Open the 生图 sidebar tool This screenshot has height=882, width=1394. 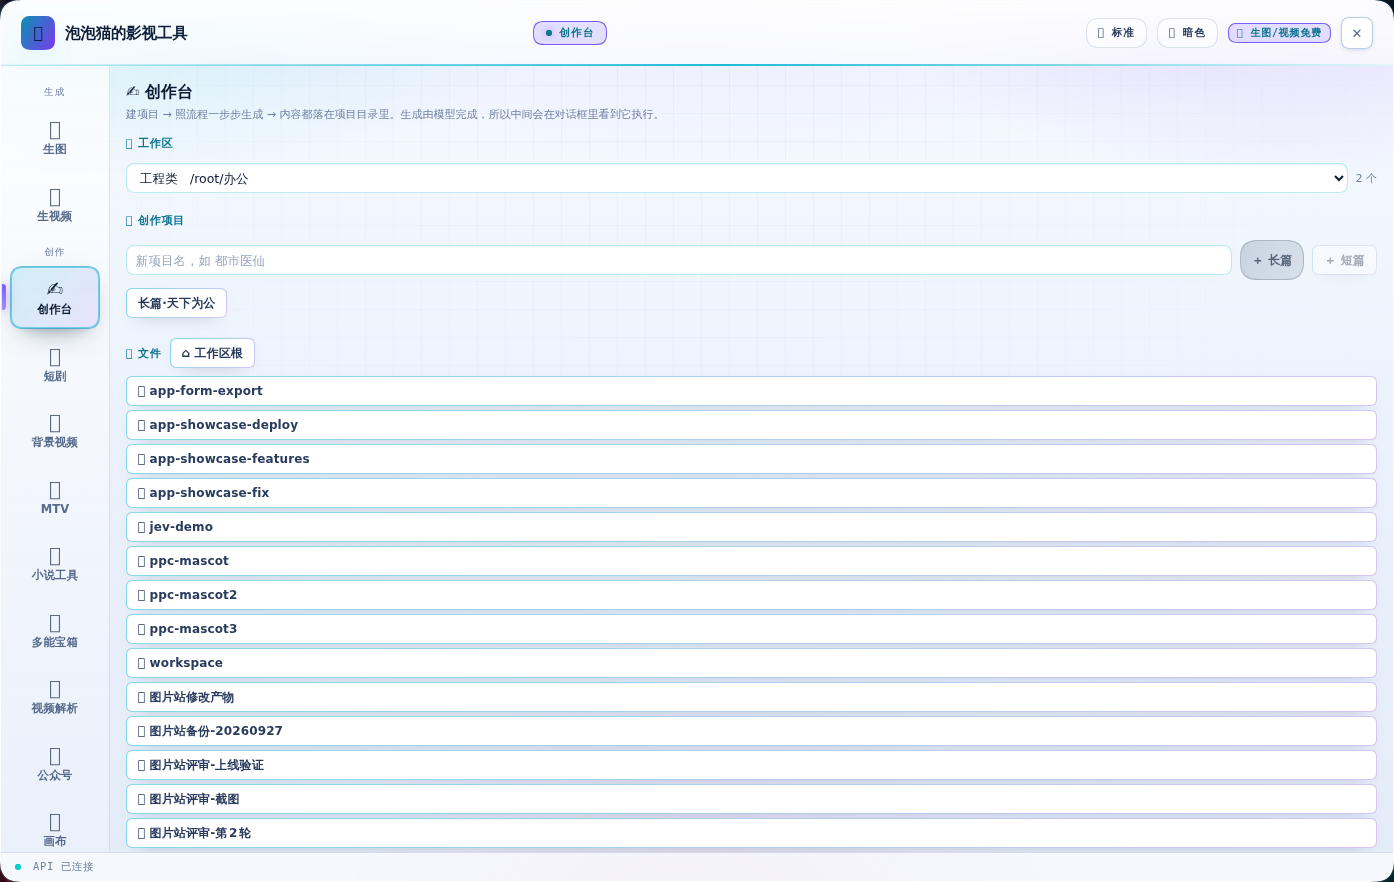point(55,138)
